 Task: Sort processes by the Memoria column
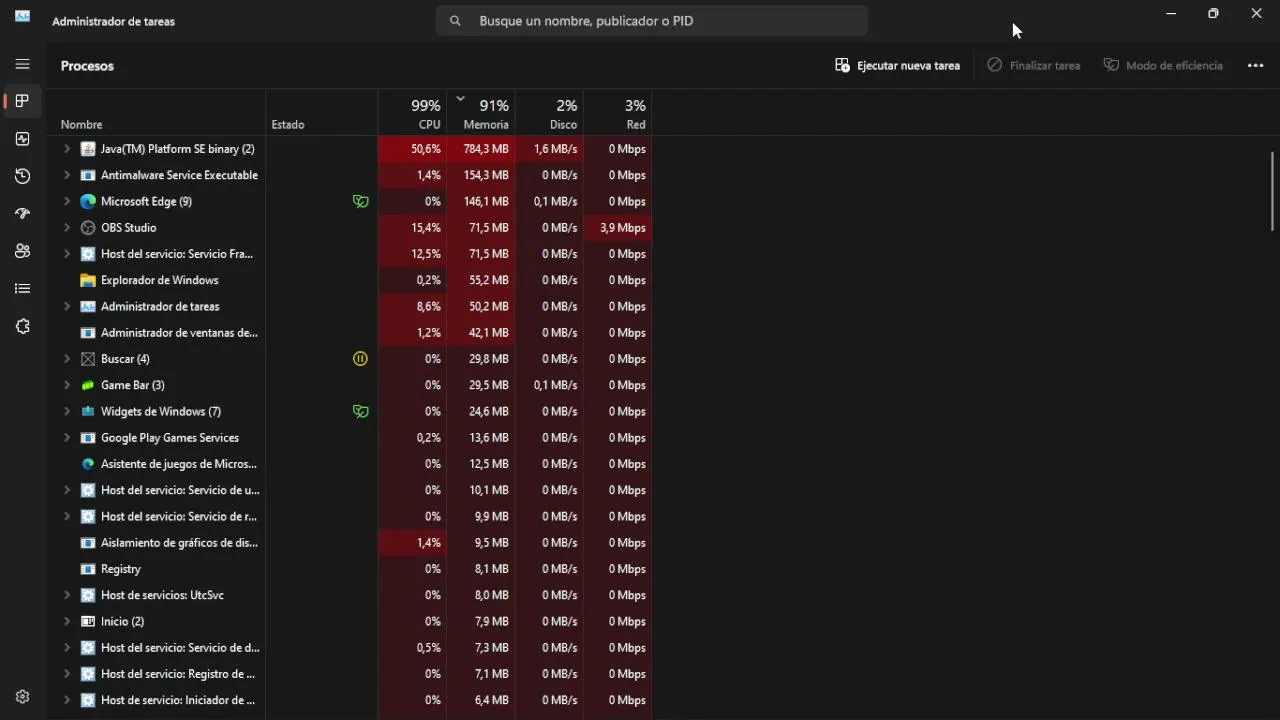pos(481,112)
